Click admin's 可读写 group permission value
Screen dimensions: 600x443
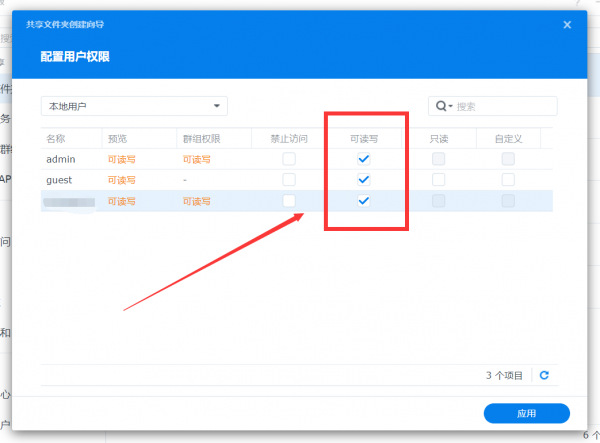(x=196, y=160)
